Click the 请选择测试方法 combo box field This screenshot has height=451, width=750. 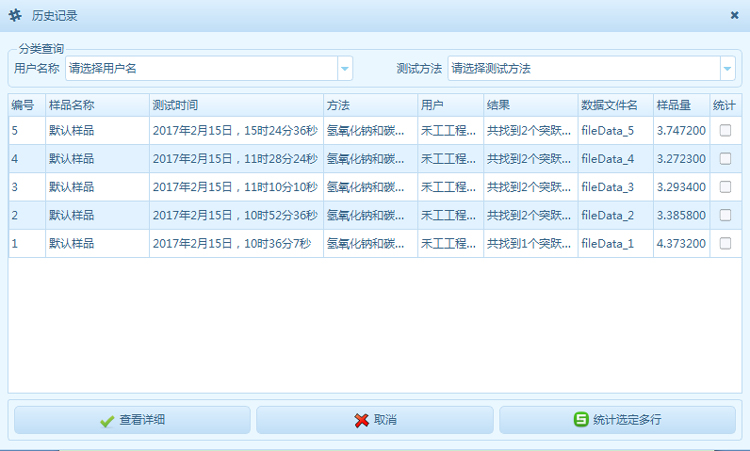coord(582,69)
